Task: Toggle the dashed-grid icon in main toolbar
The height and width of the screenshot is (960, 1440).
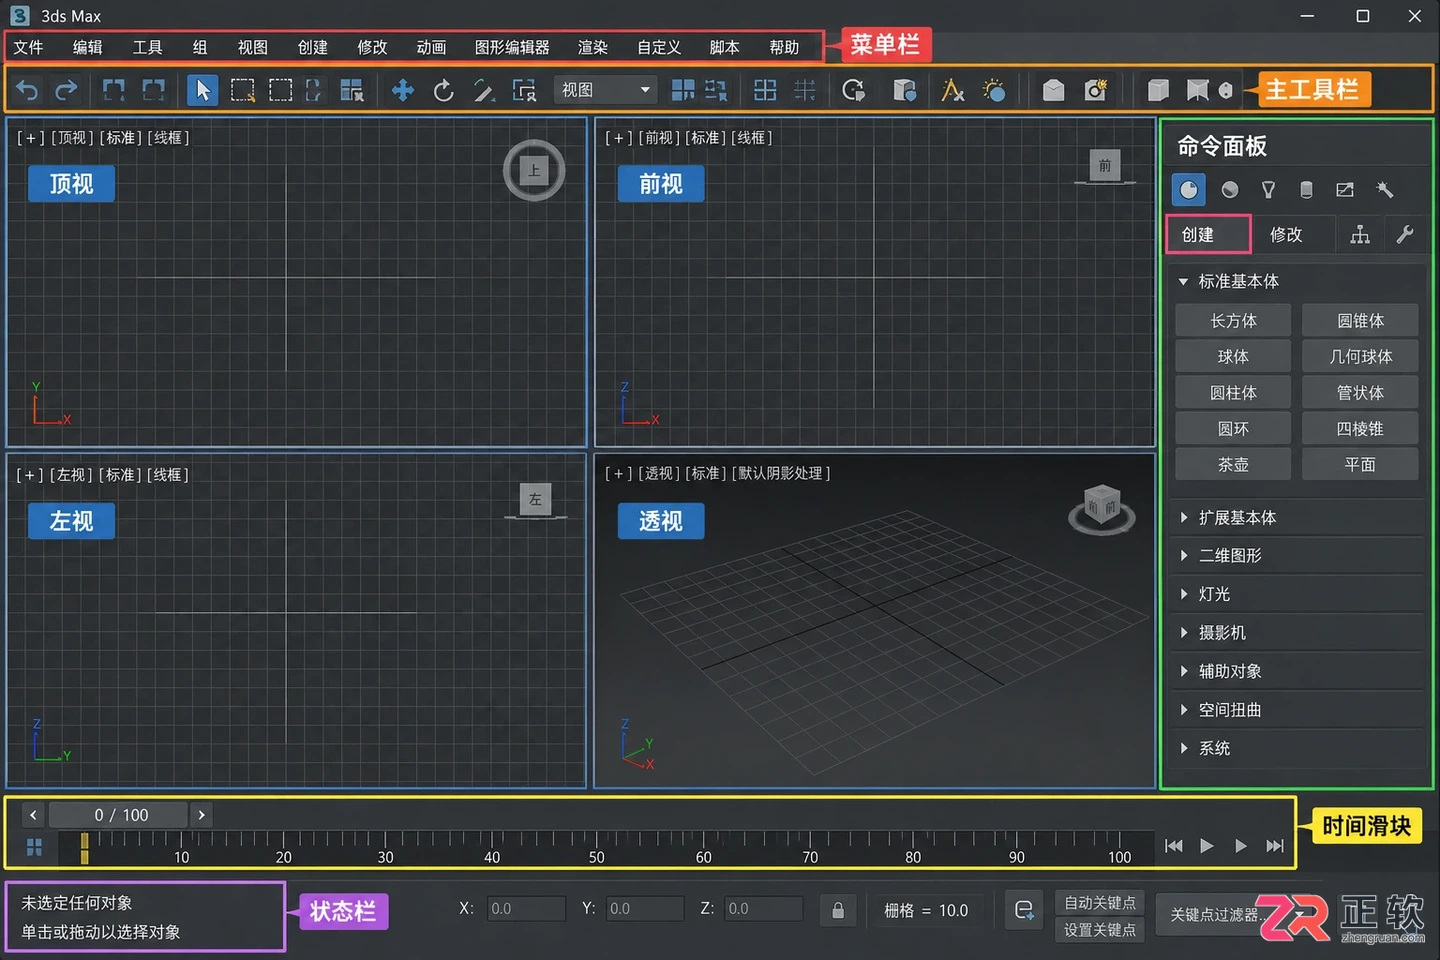Action: coord(805,90)
